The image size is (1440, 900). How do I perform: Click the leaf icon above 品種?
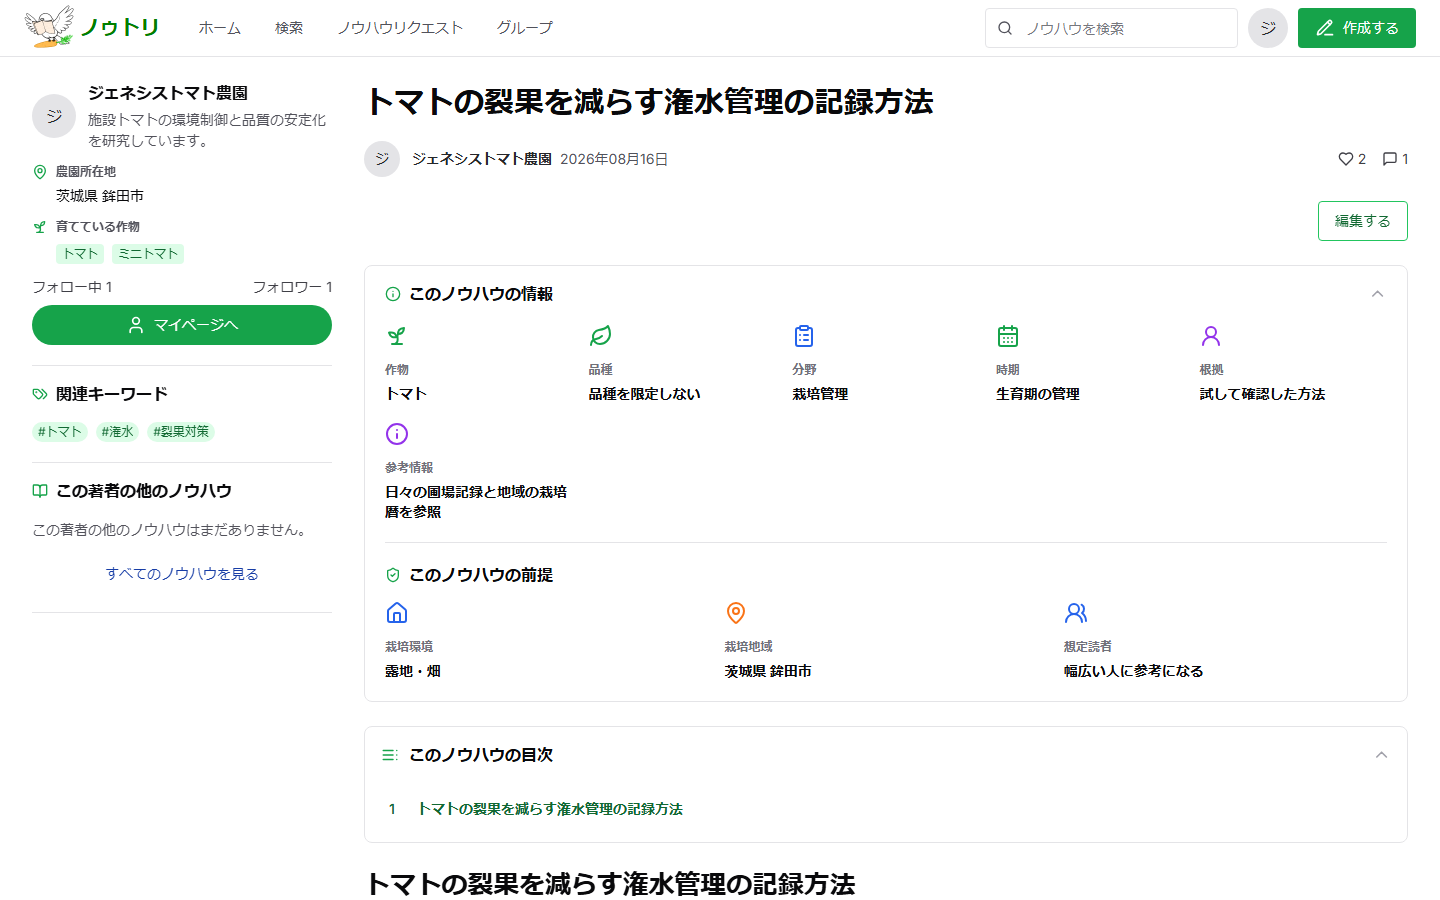coord(600,336)
